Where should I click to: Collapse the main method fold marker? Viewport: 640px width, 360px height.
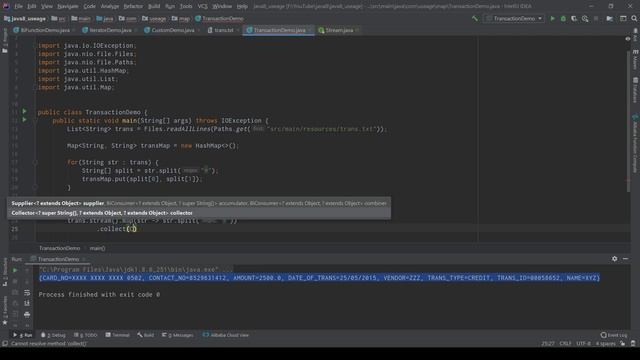(35, 121)
